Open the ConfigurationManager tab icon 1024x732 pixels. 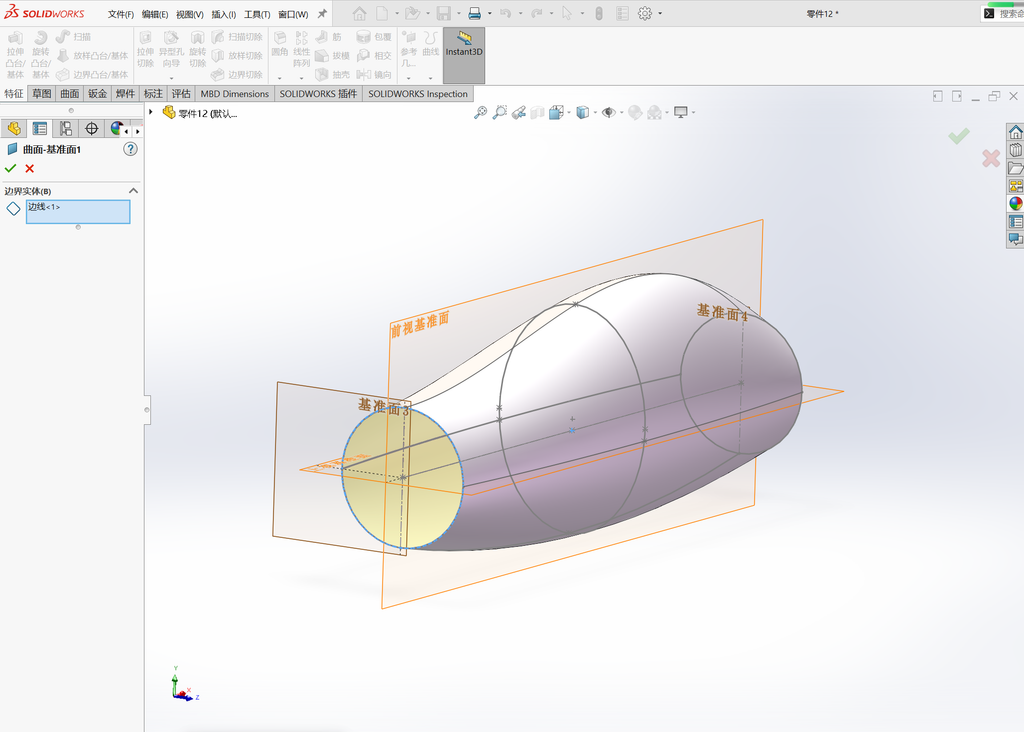(65, 129)
